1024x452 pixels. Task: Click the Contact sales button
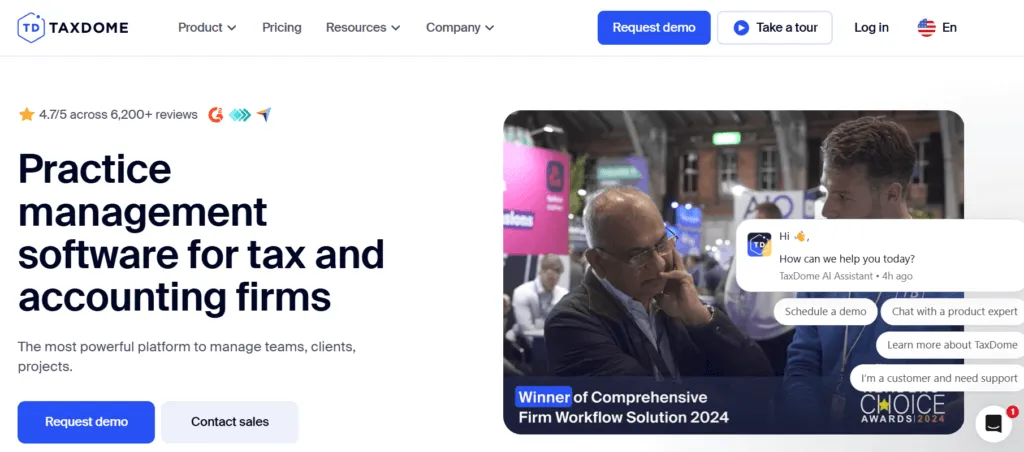(230, 422)
